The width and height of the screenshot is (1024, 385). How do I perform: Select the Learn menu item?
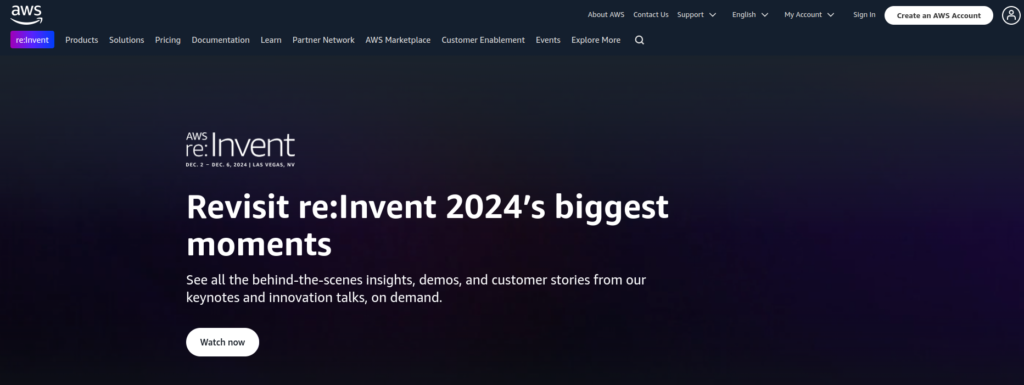(x=271, y=40)
